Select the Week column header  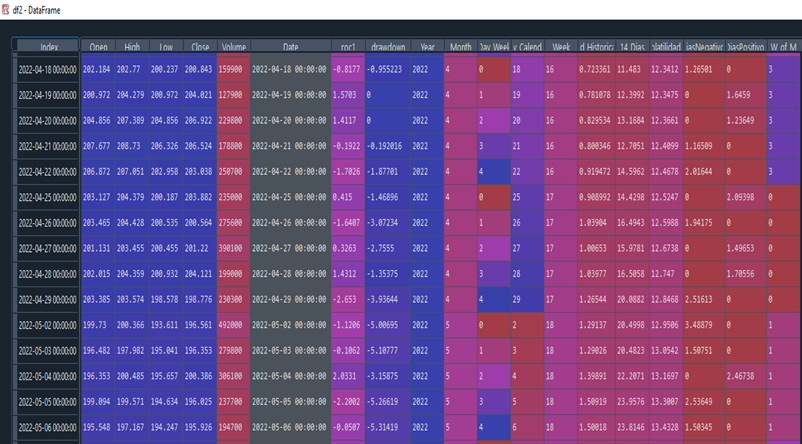[561, 47]
